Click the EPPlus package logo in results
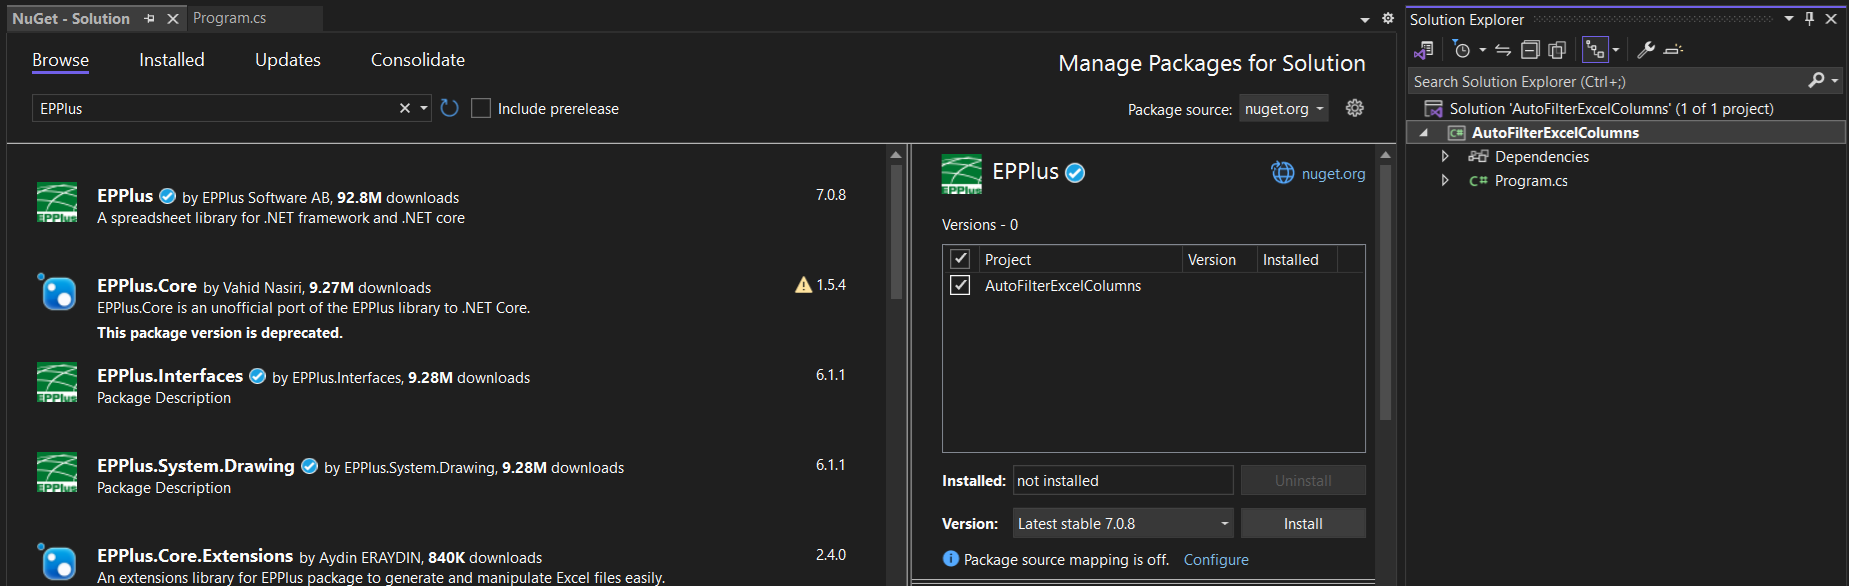Viewport: 1849px width, 586px height. tap(57, 202)
